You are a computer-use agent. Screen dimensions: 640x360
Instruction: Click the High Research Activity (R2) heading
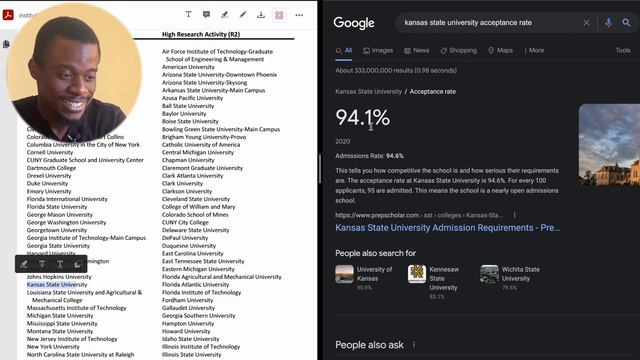click(x=201, y=35)
